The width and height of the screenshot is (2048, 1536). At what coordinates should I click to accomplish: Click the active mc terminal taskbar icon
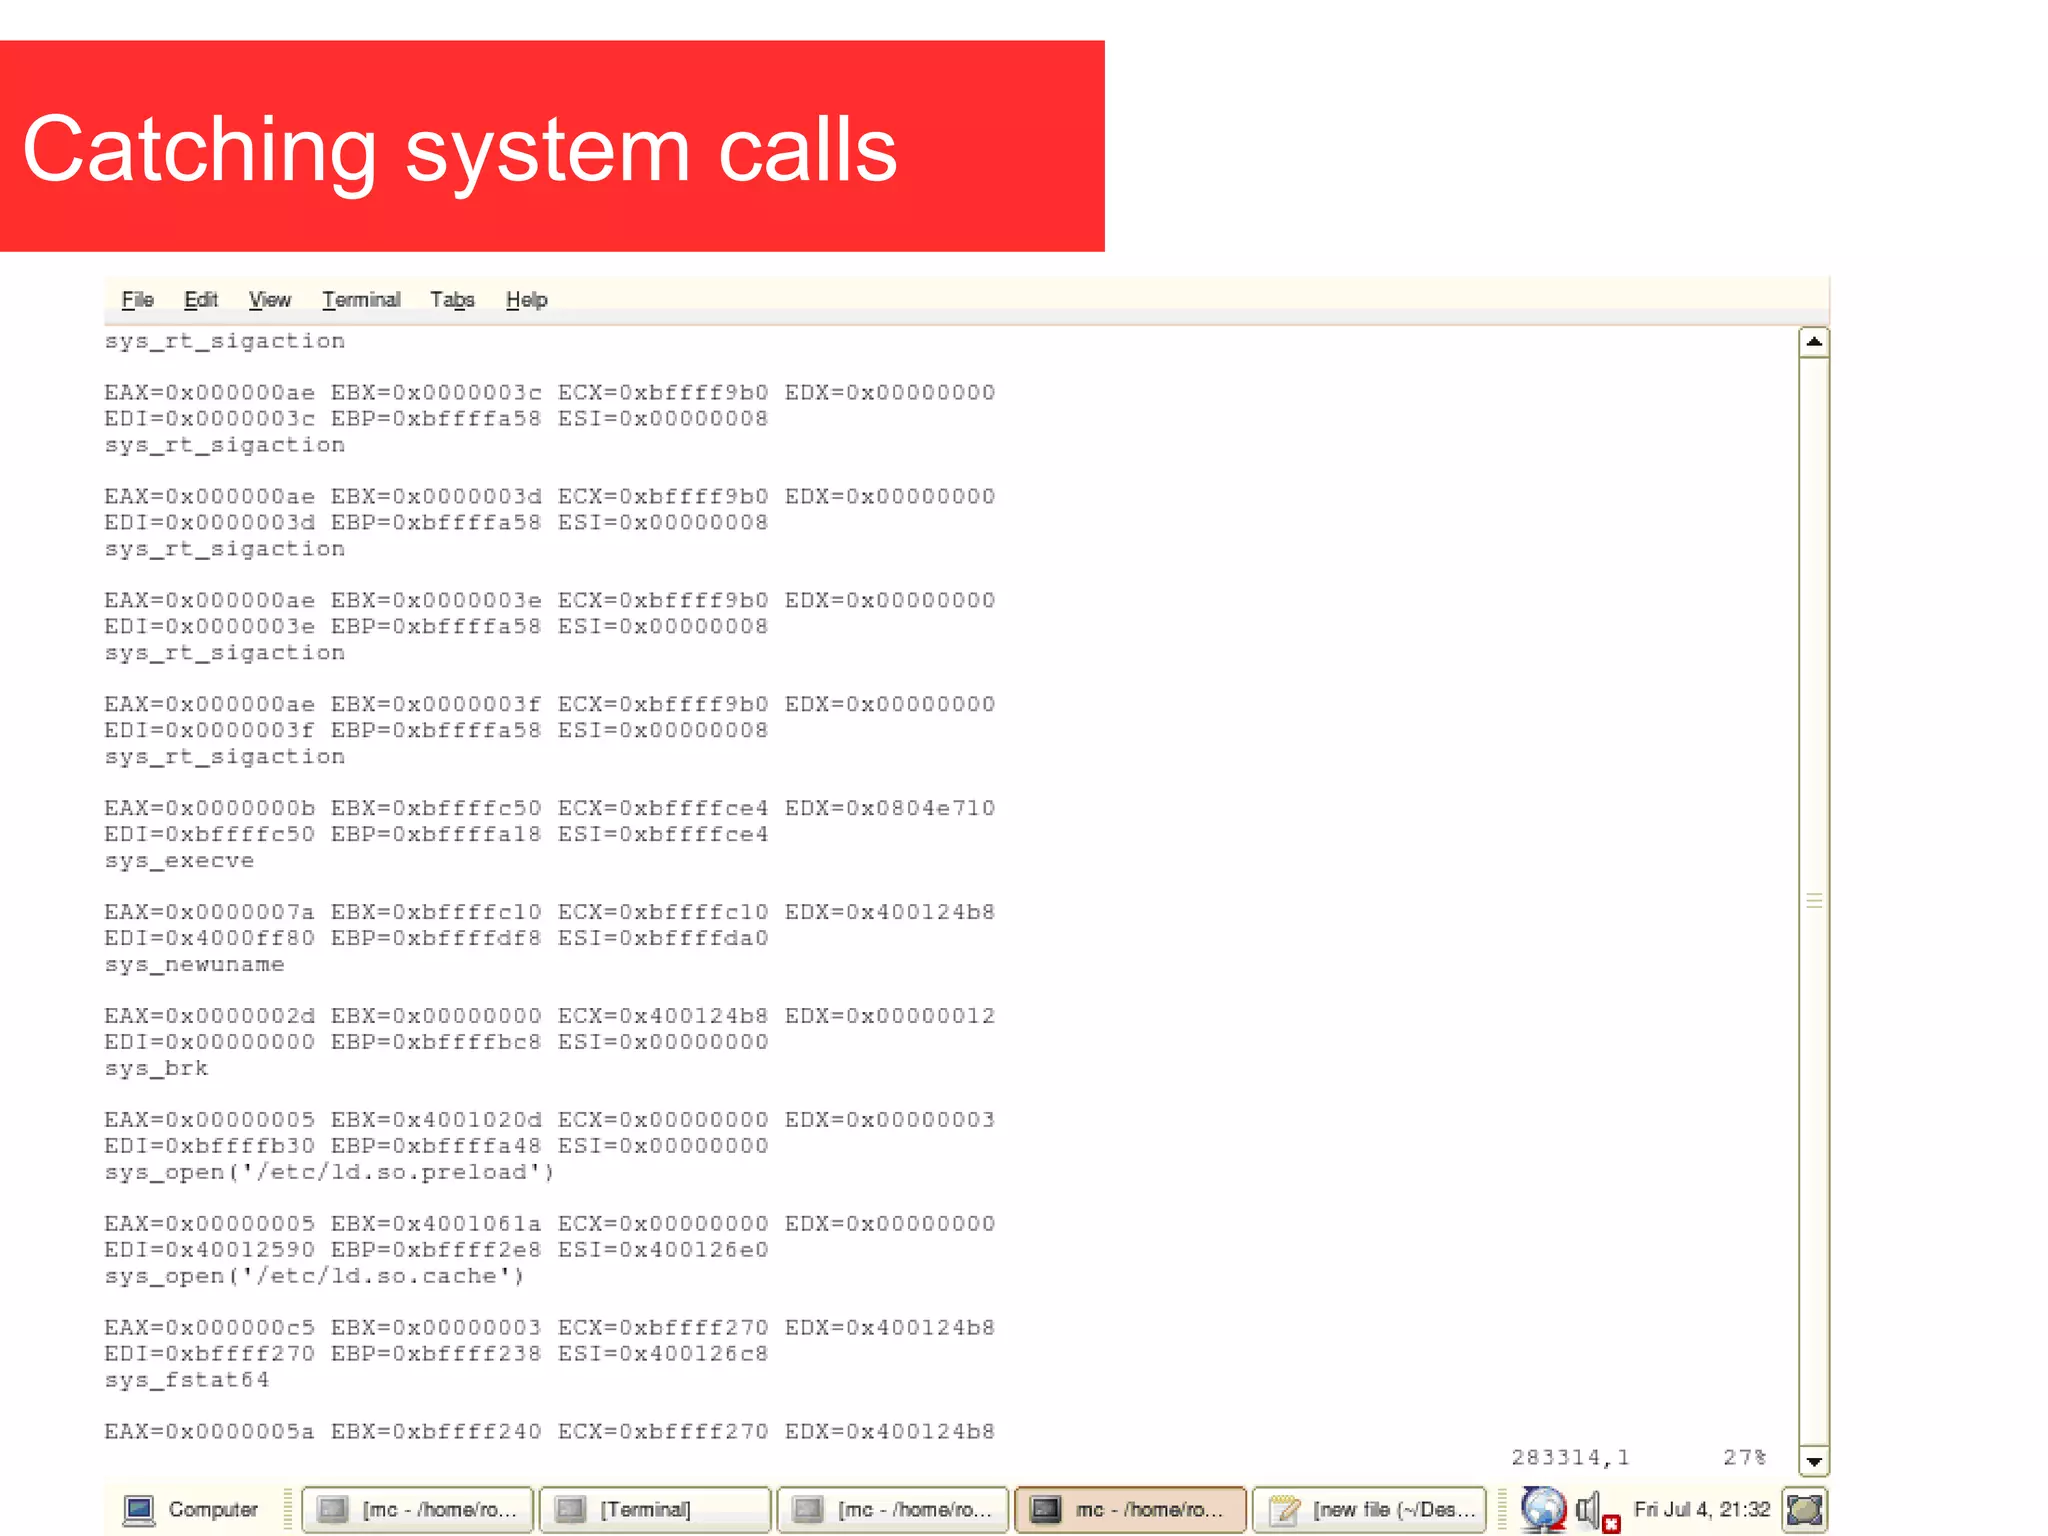point(1046,1509)
